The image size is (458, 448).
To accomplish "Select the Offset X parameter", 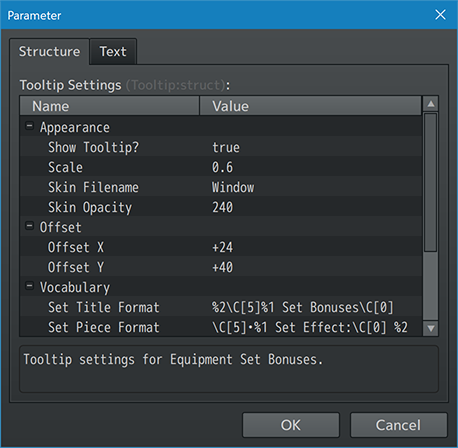I will point(76,247).
